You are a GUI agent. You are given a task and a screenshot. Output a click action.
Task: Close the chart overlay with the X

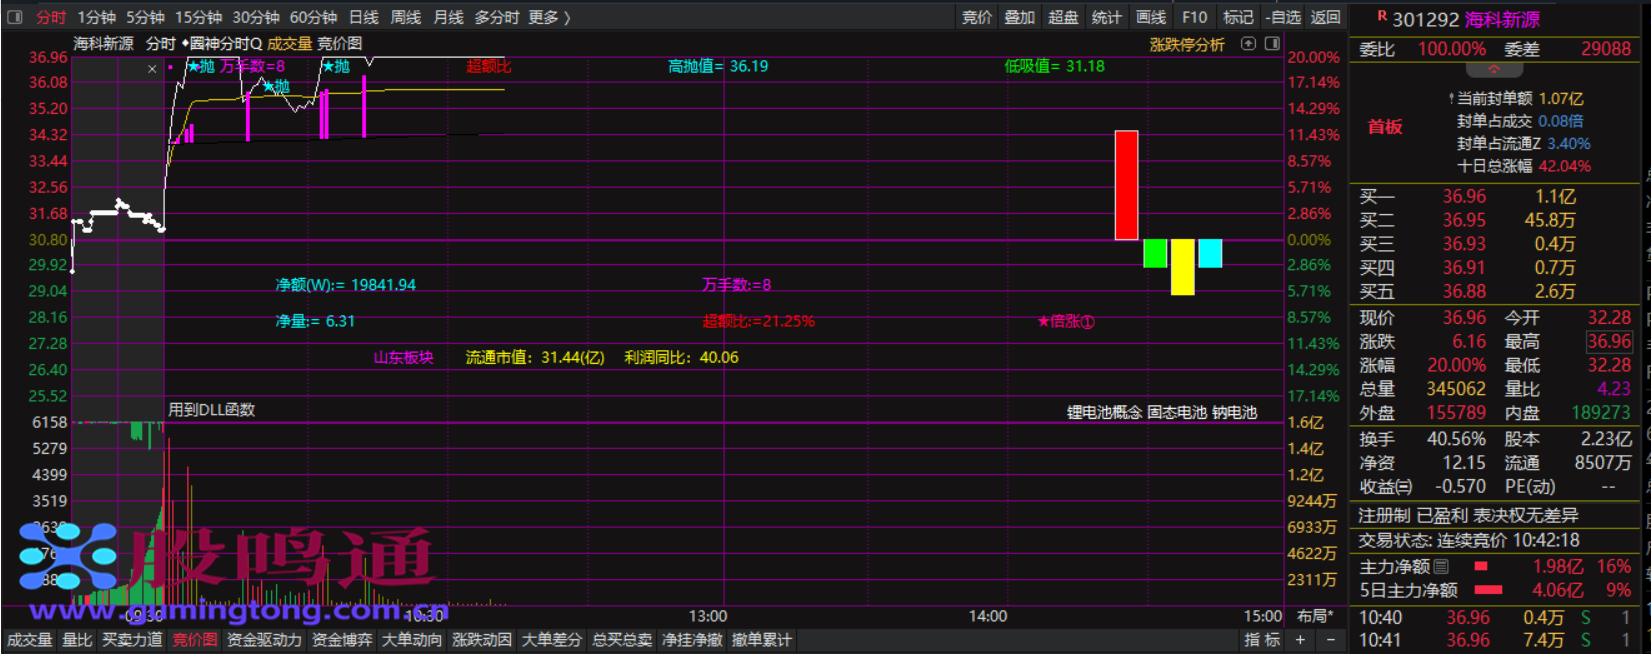click(x=152, y=69)
